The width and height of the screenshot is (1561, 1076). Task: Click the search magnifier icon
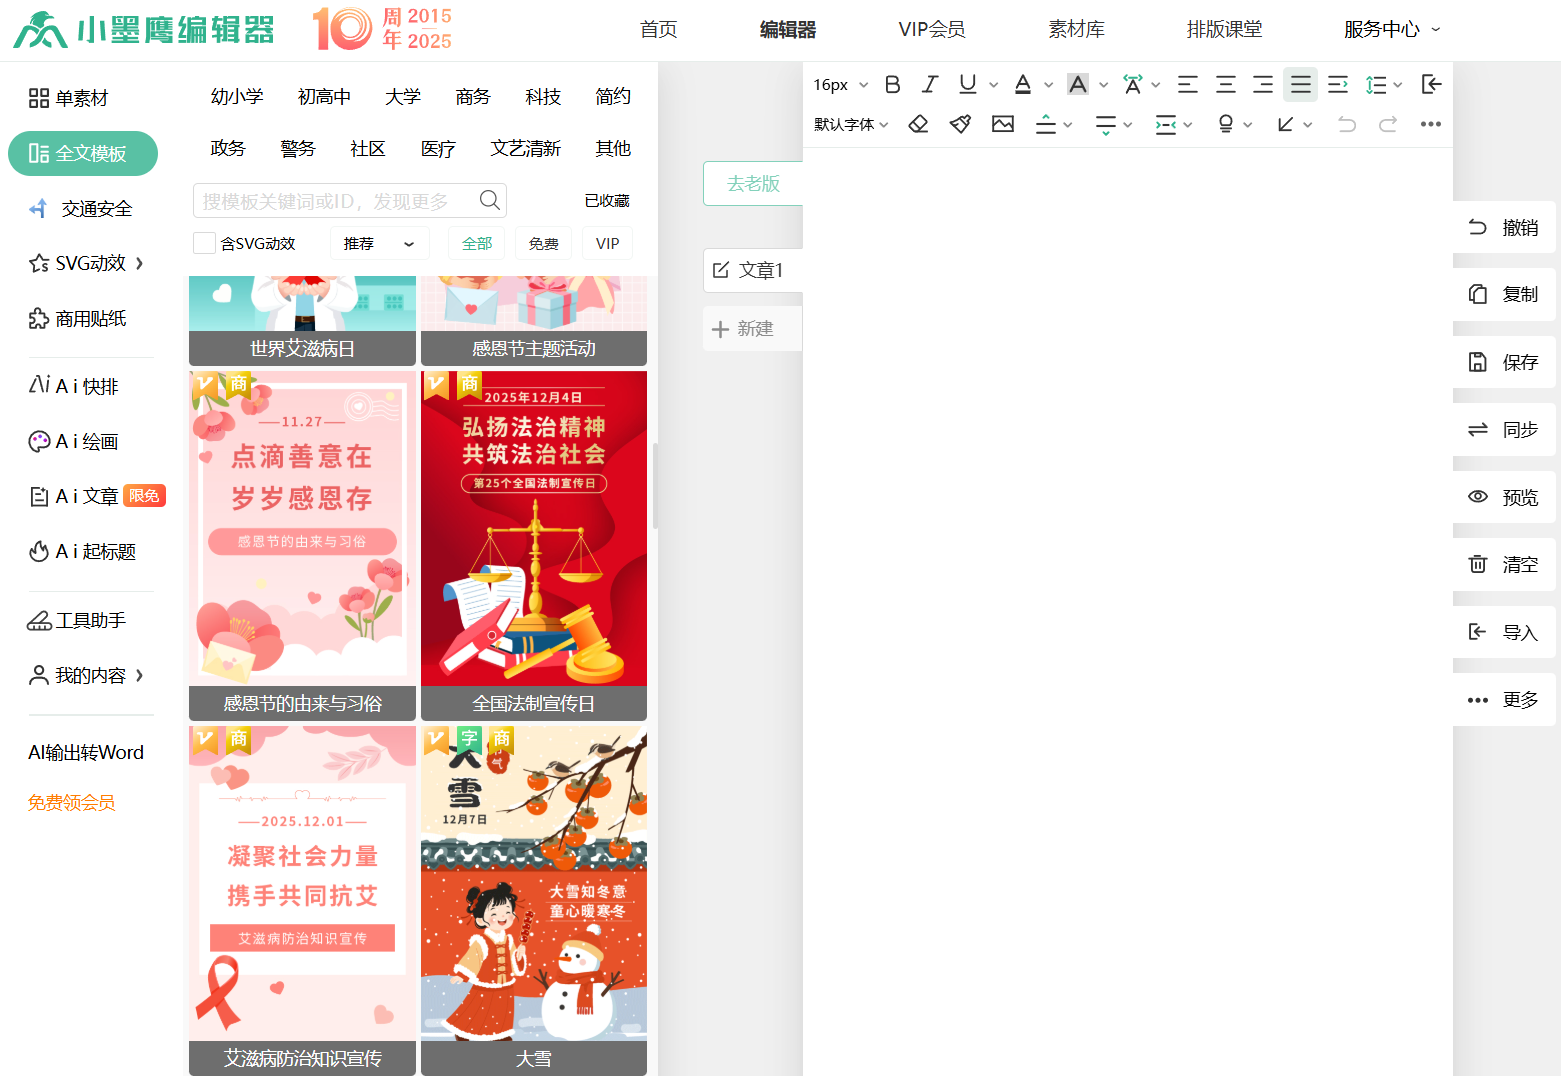coord(489,200)
